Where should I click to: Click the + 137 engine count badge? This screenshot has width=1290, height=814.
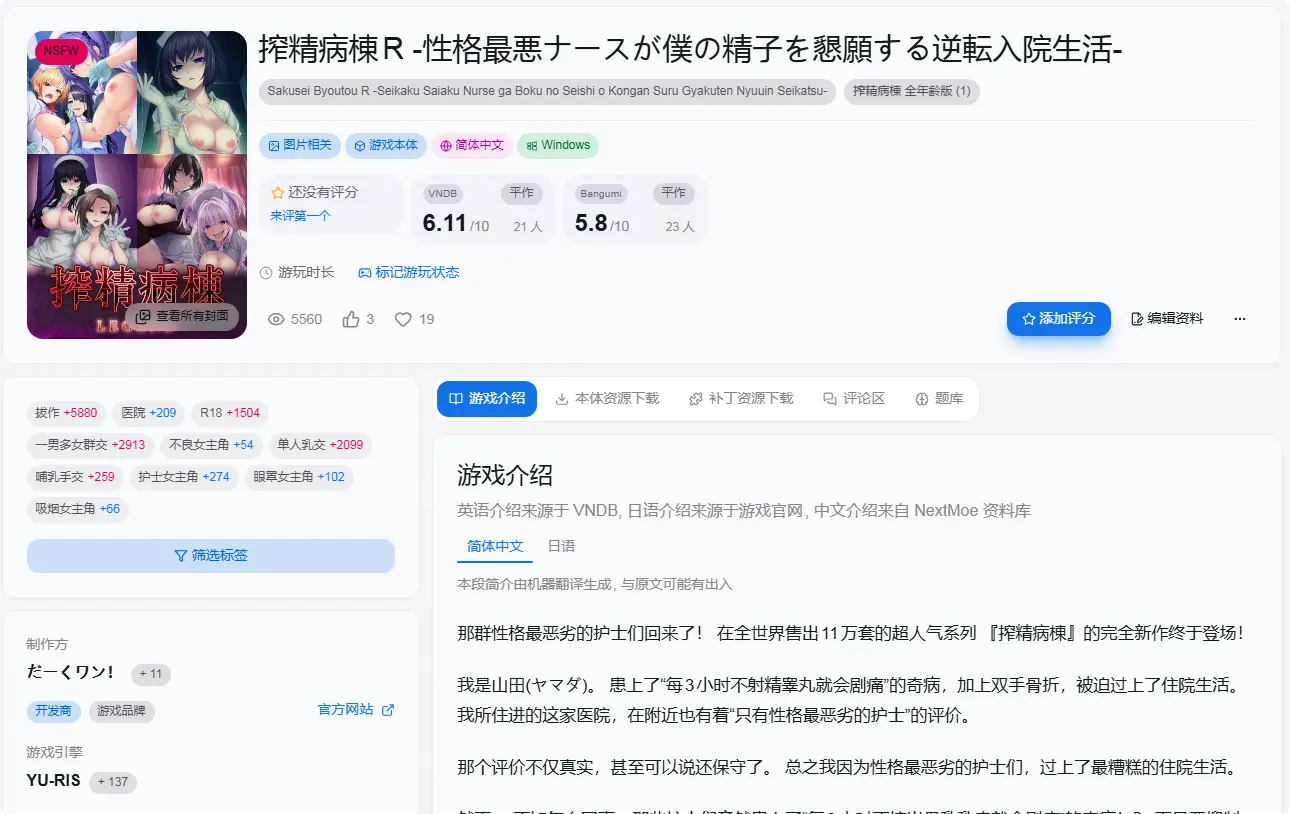[113, 782]
